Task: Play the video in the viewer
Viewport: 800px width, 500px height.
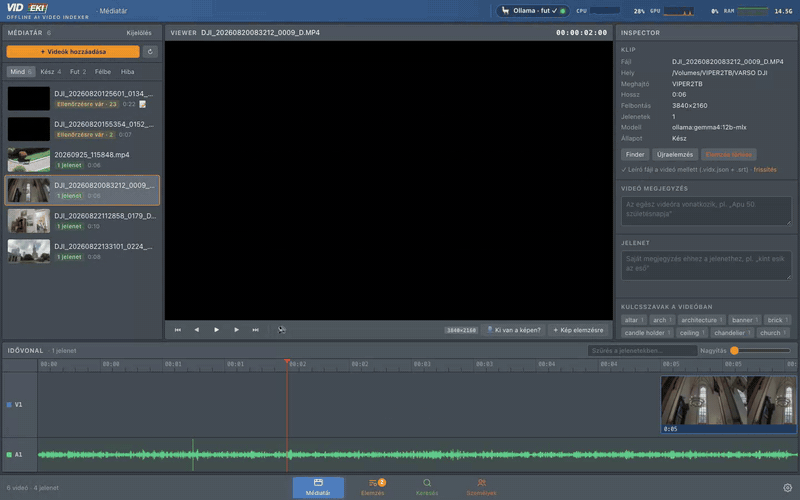Action: pyautogui.click(x=216, y=330)
